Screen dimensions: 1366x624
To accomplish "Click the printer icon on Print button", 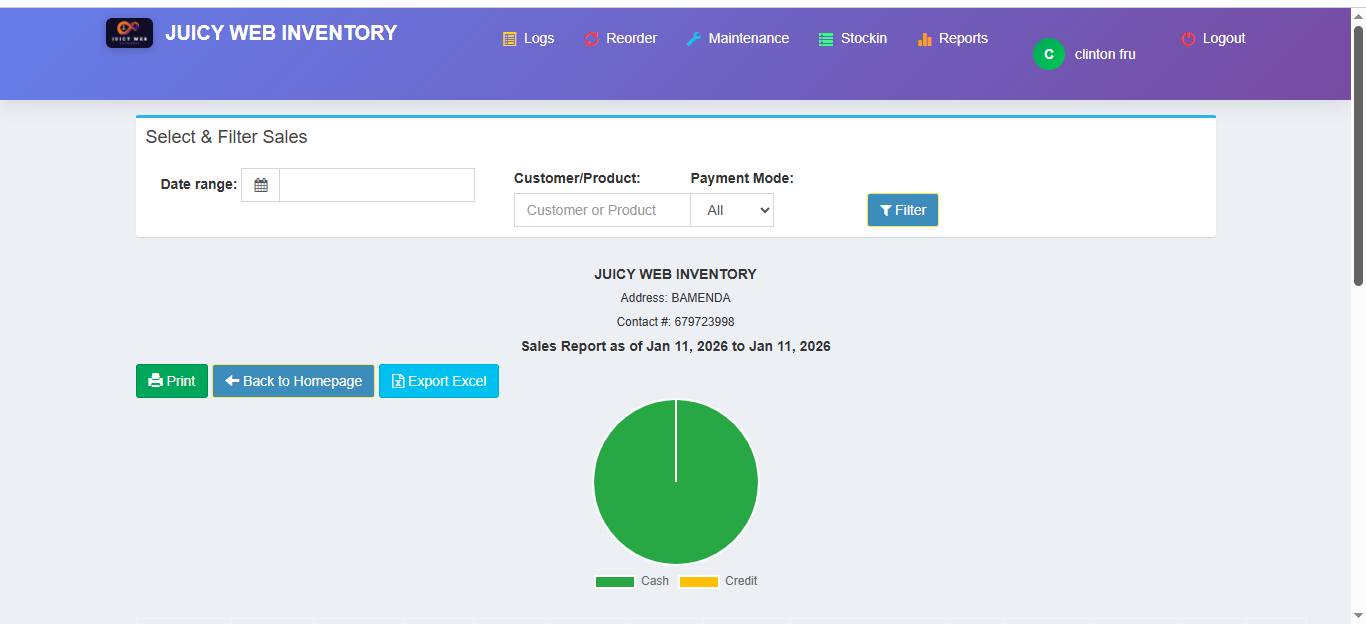I will click(x=155, y=381).
